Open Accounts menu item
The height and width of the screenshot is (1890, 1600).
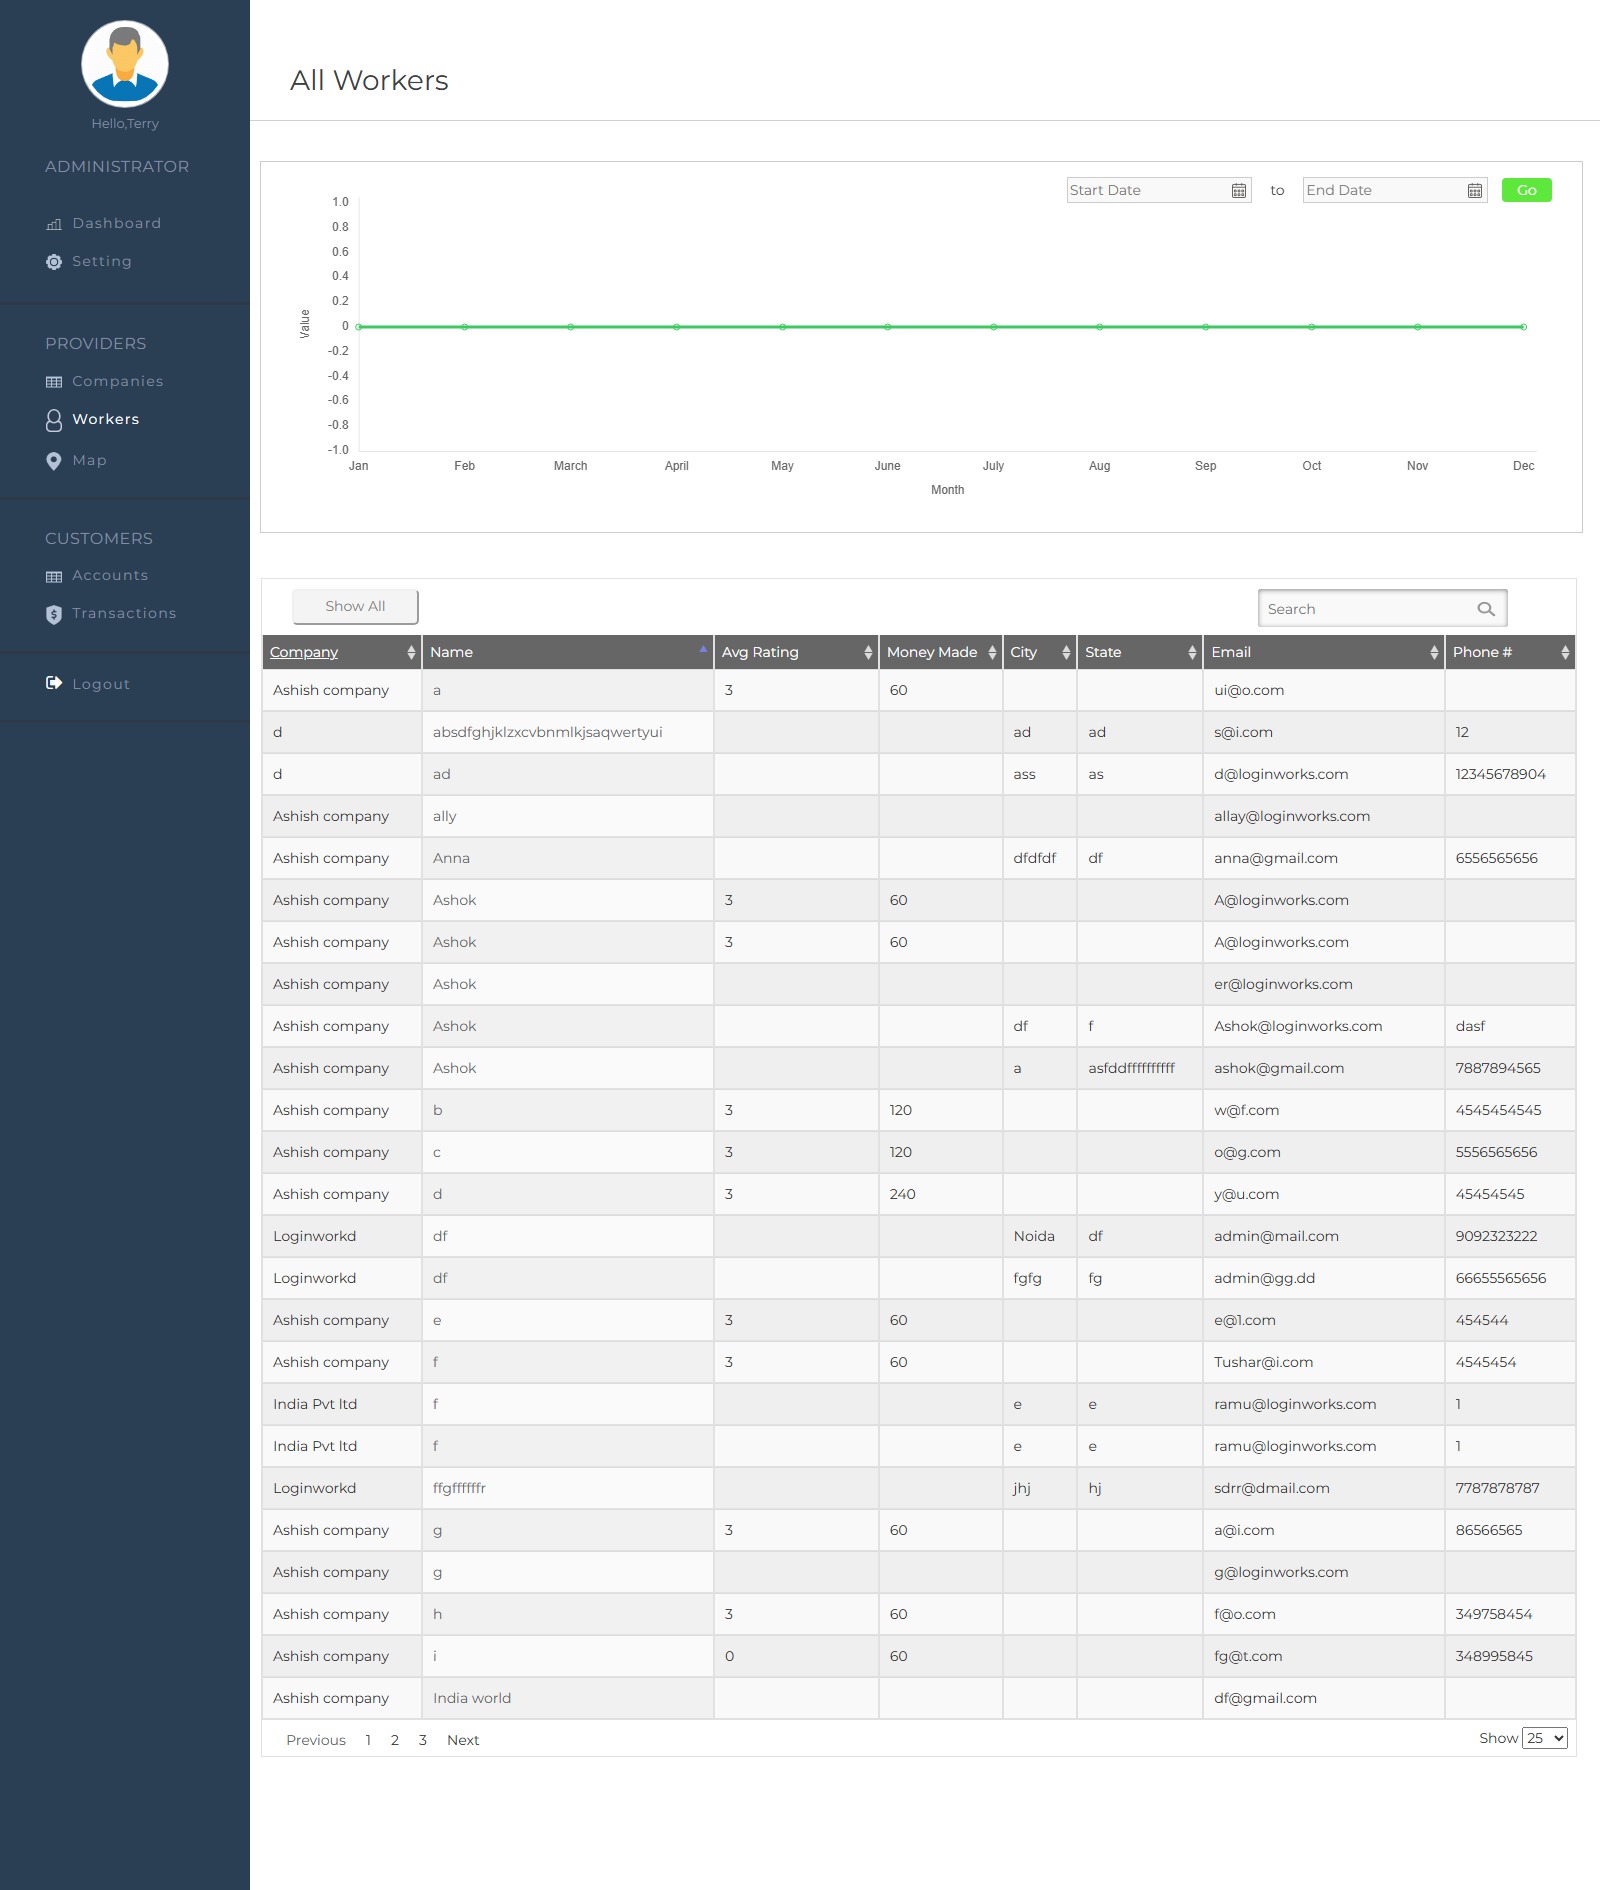(110, 576)
